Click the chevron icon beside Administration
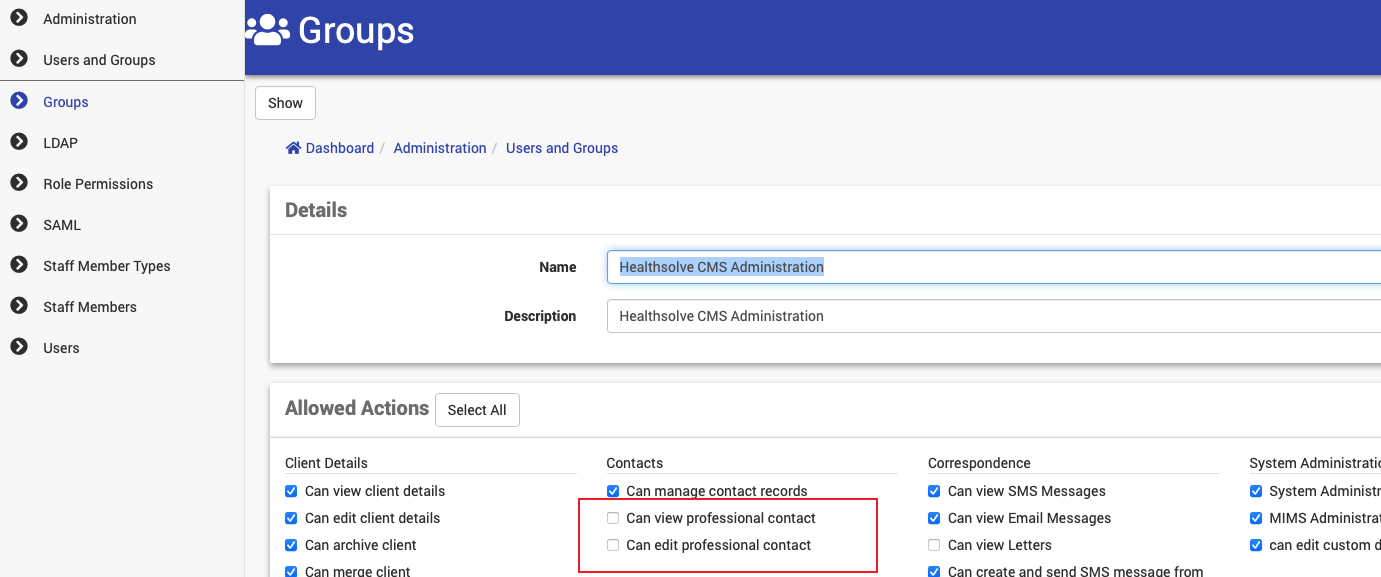The image size is (1381, 577). click(18, 18)
